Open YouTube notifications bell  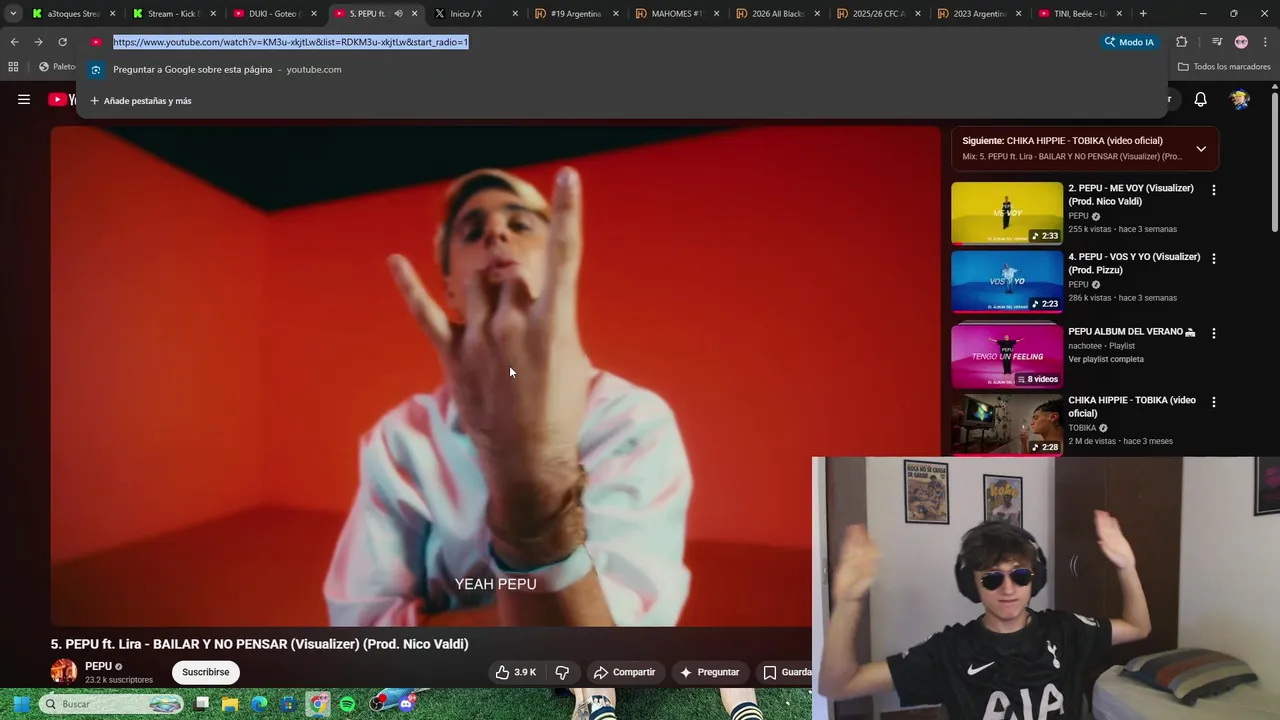1200,99
